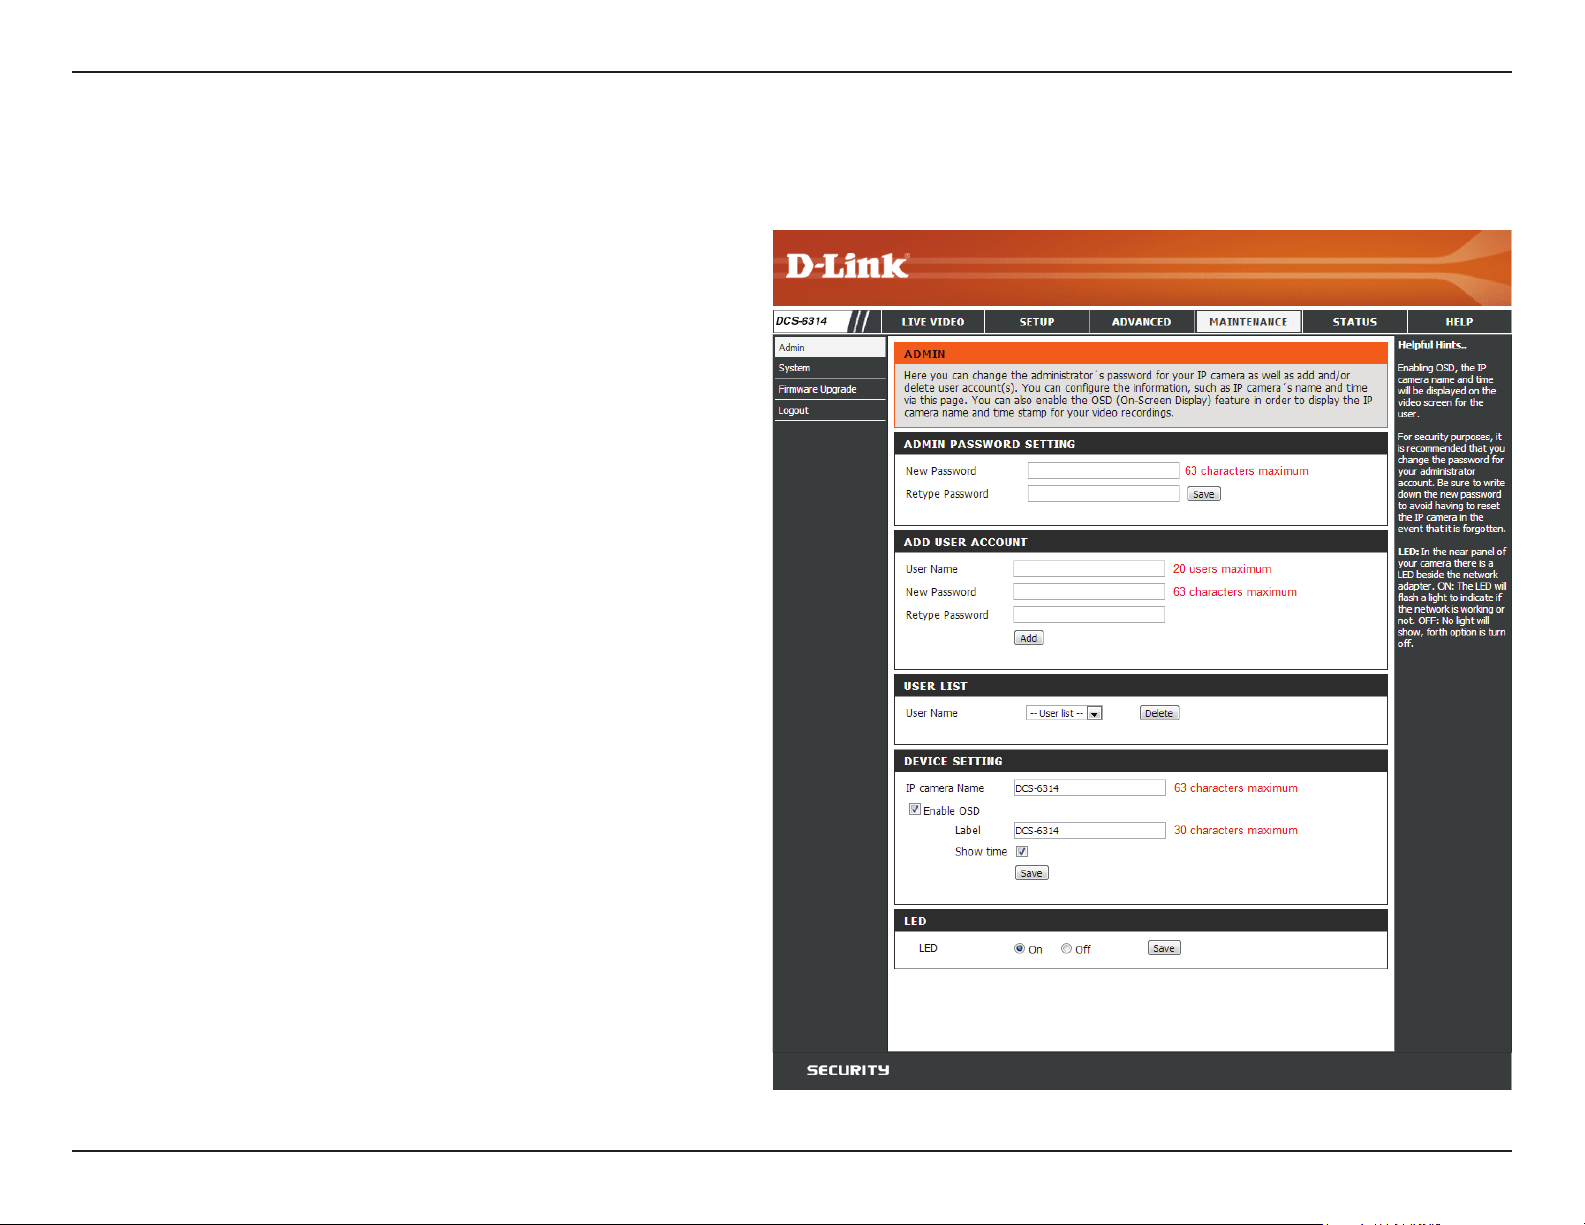
Task: Open the Help tab
Action: pyautogui.click(x=1459, y=322)
